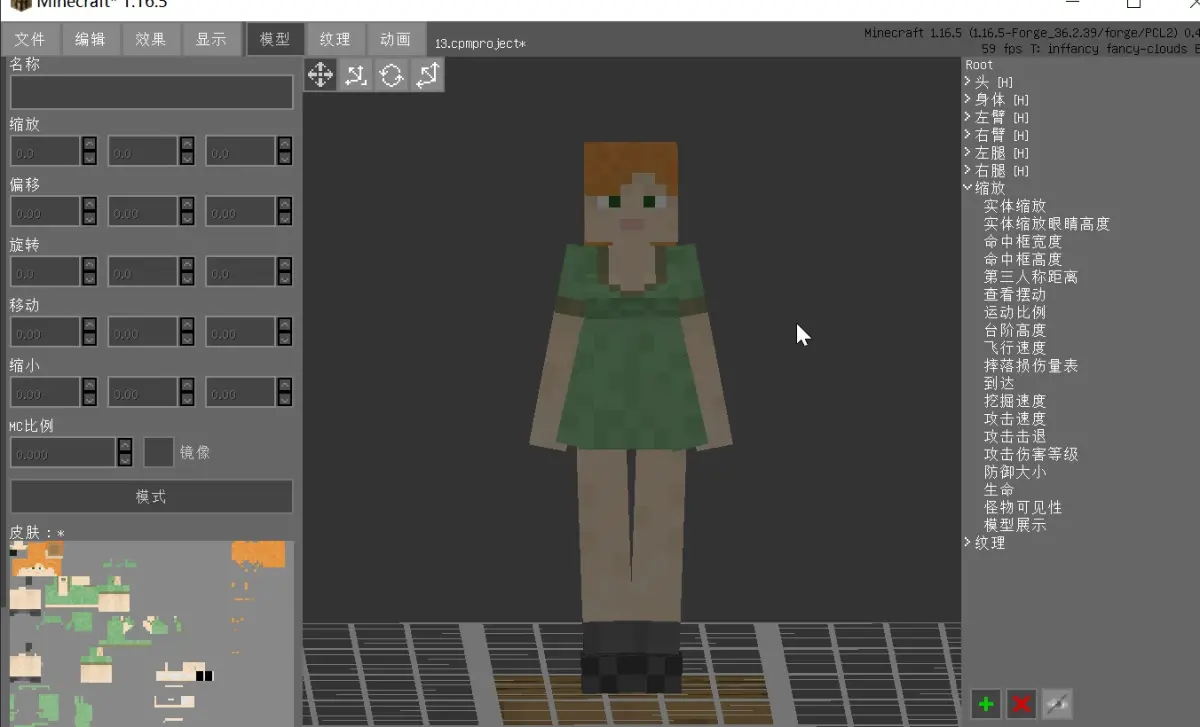This screenshot has width=1200, height=727.
Task: Switch to the 模型 tab
Action: (275, 39)
